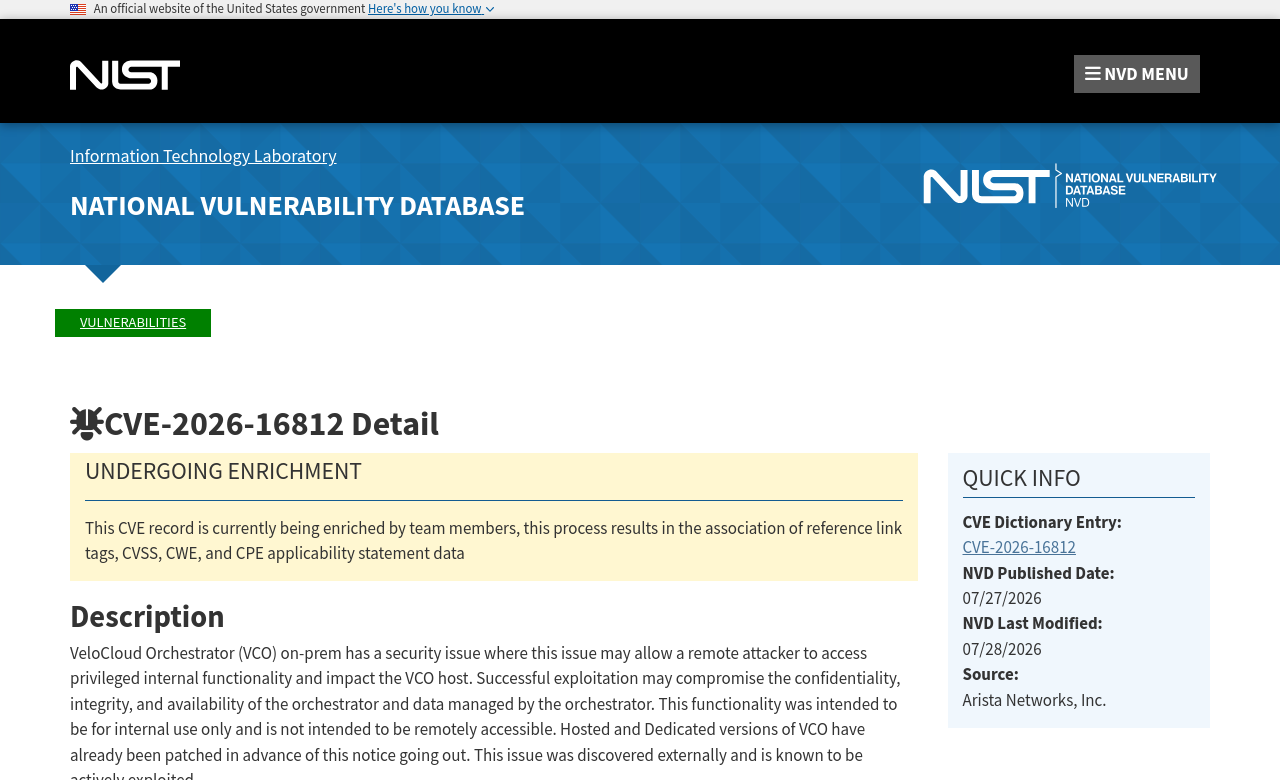This screenshot has height=780, width=1280.
Task: Click the published date 07/27/2026
Action: [1002, 599]
